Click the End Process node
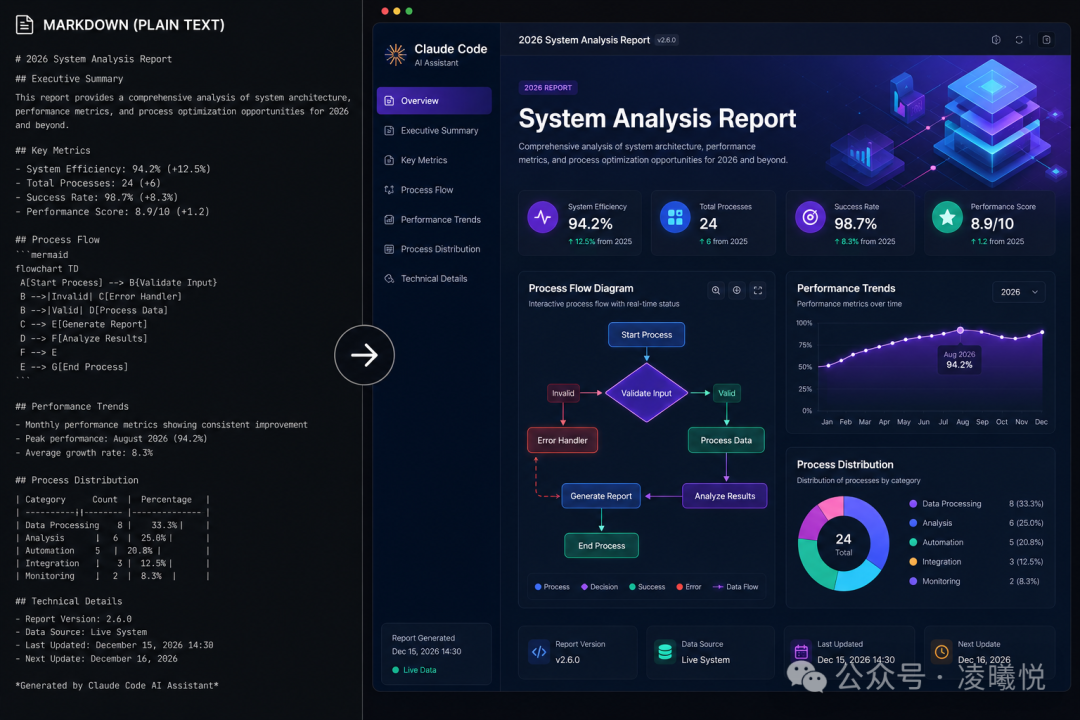The height and width of the screenshot is (720, 1080). [x=601, y=546]
